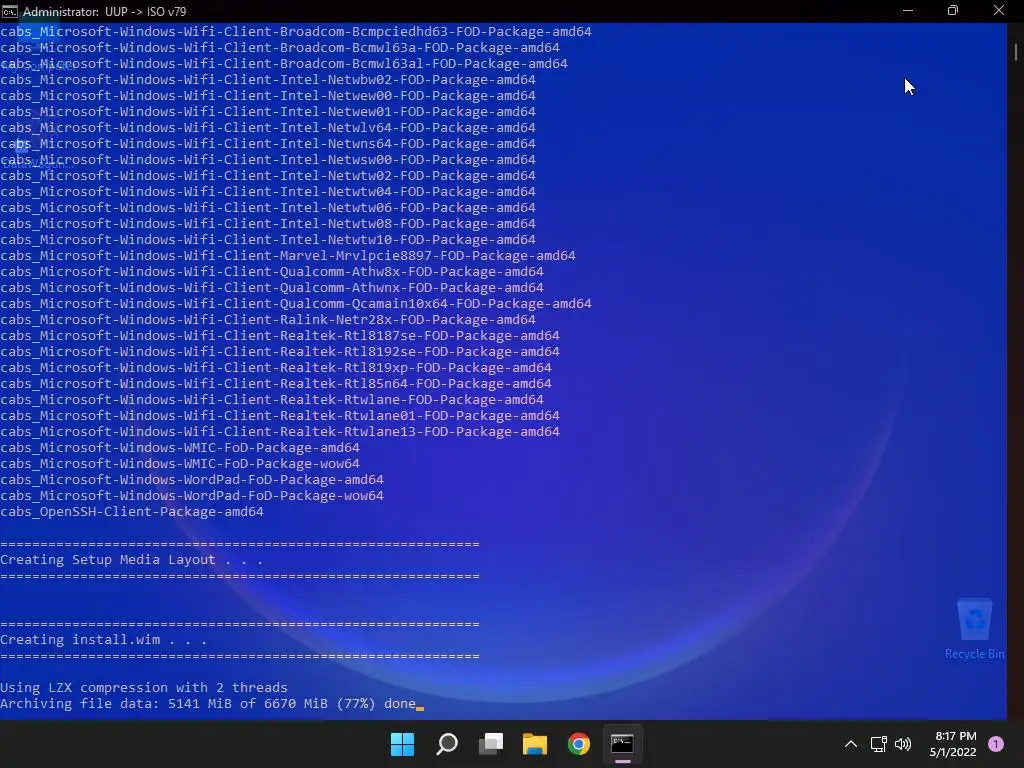
Task: Click the 'Intel-Netwtw02' package line
Action: pyautogui.click(x=268, y=176)
